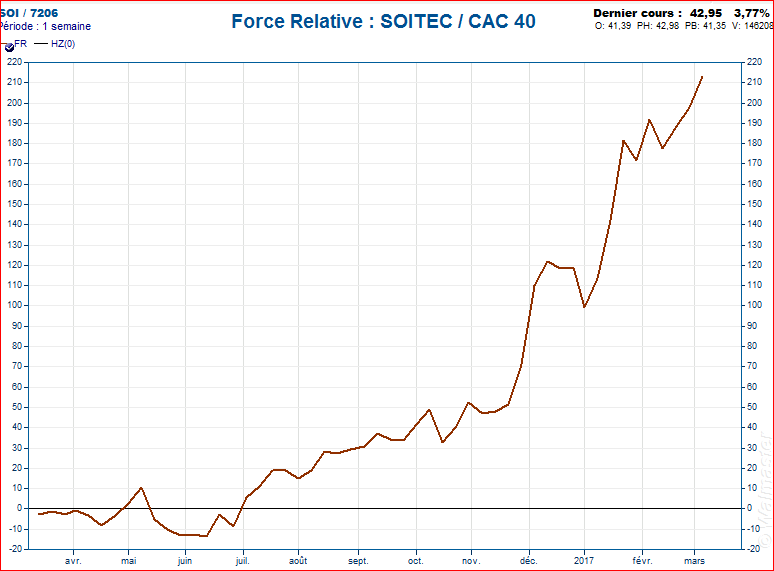Image resolution: width=774 pixels, height=571 pixels.
Task: Click the oct. month label on time axis
Action: [x=416, y=561]
